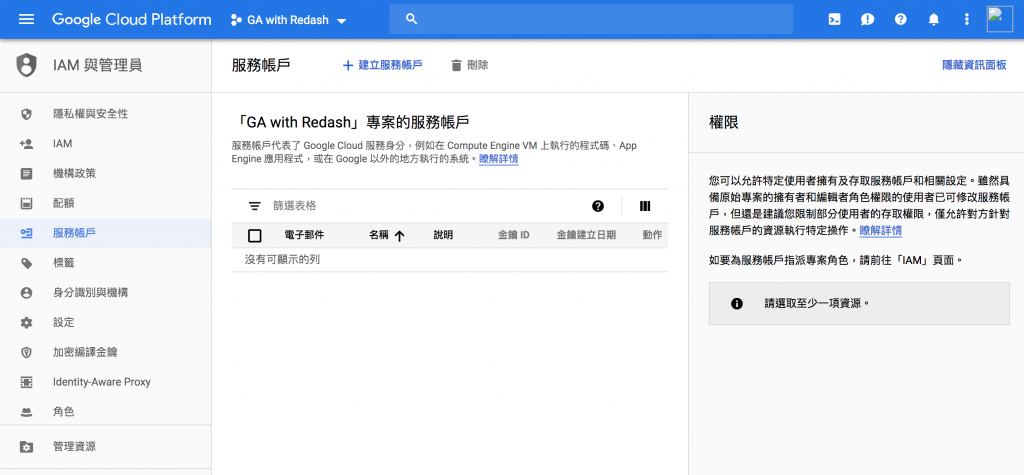1024x475 pixels.
Task: Click the 刪除 button
Action: [x=470, y=65]
